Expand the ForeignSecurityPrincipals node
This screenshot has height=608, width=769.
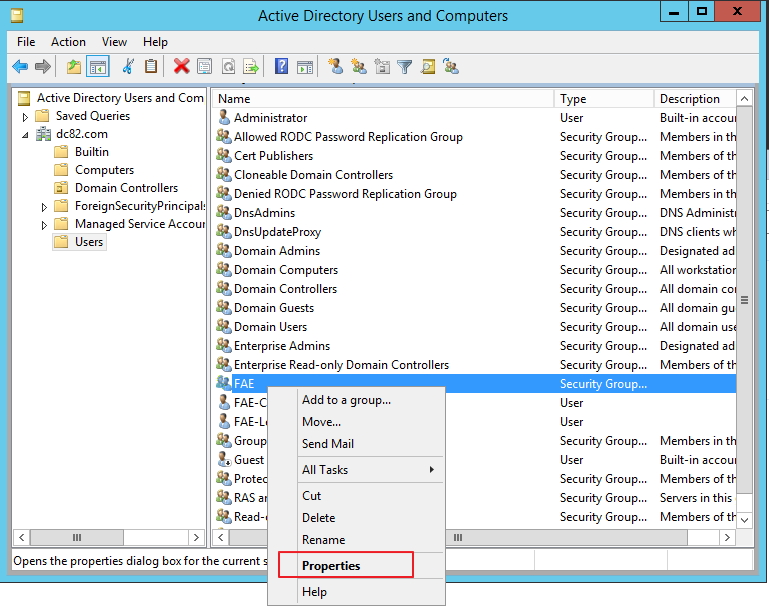point(44,207)
